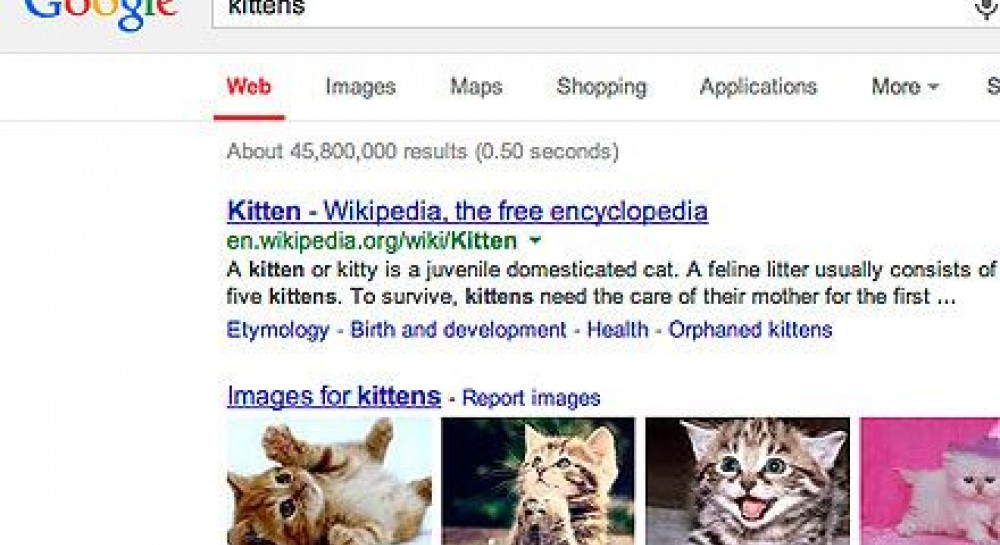Click the Birth and development link
Image resolution: width=1000 pixels, height=545 pixels.
click(x=458, y=330)
